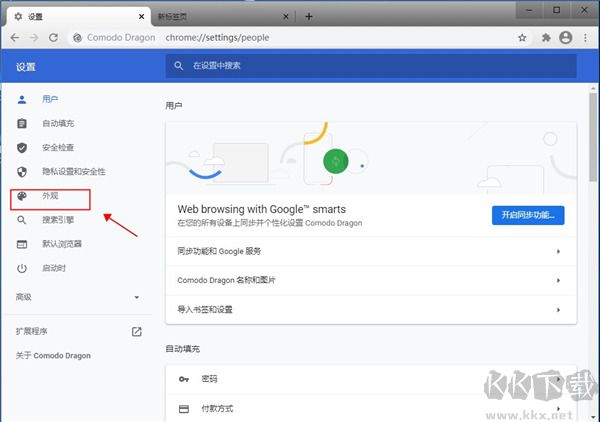Open 密码 passwords row
This screenshot has width=600, height=422.
(371, 379)
